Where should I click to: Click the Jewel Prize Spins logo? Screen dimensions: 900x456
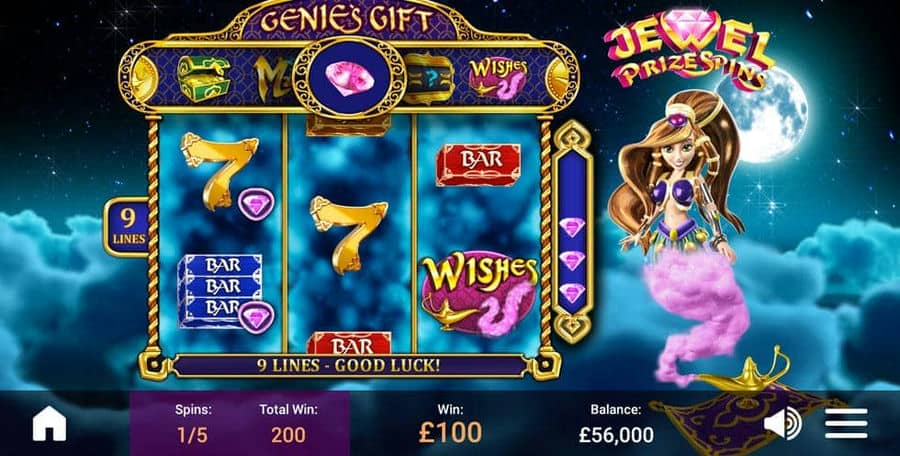(690, 50)
